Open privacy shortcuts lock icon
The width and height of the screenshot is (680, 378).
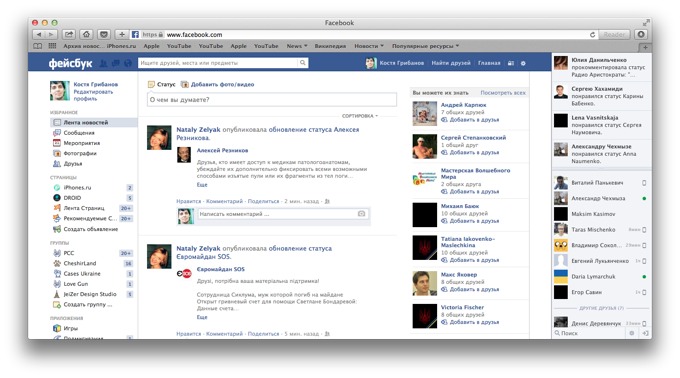tap(511, 63)
